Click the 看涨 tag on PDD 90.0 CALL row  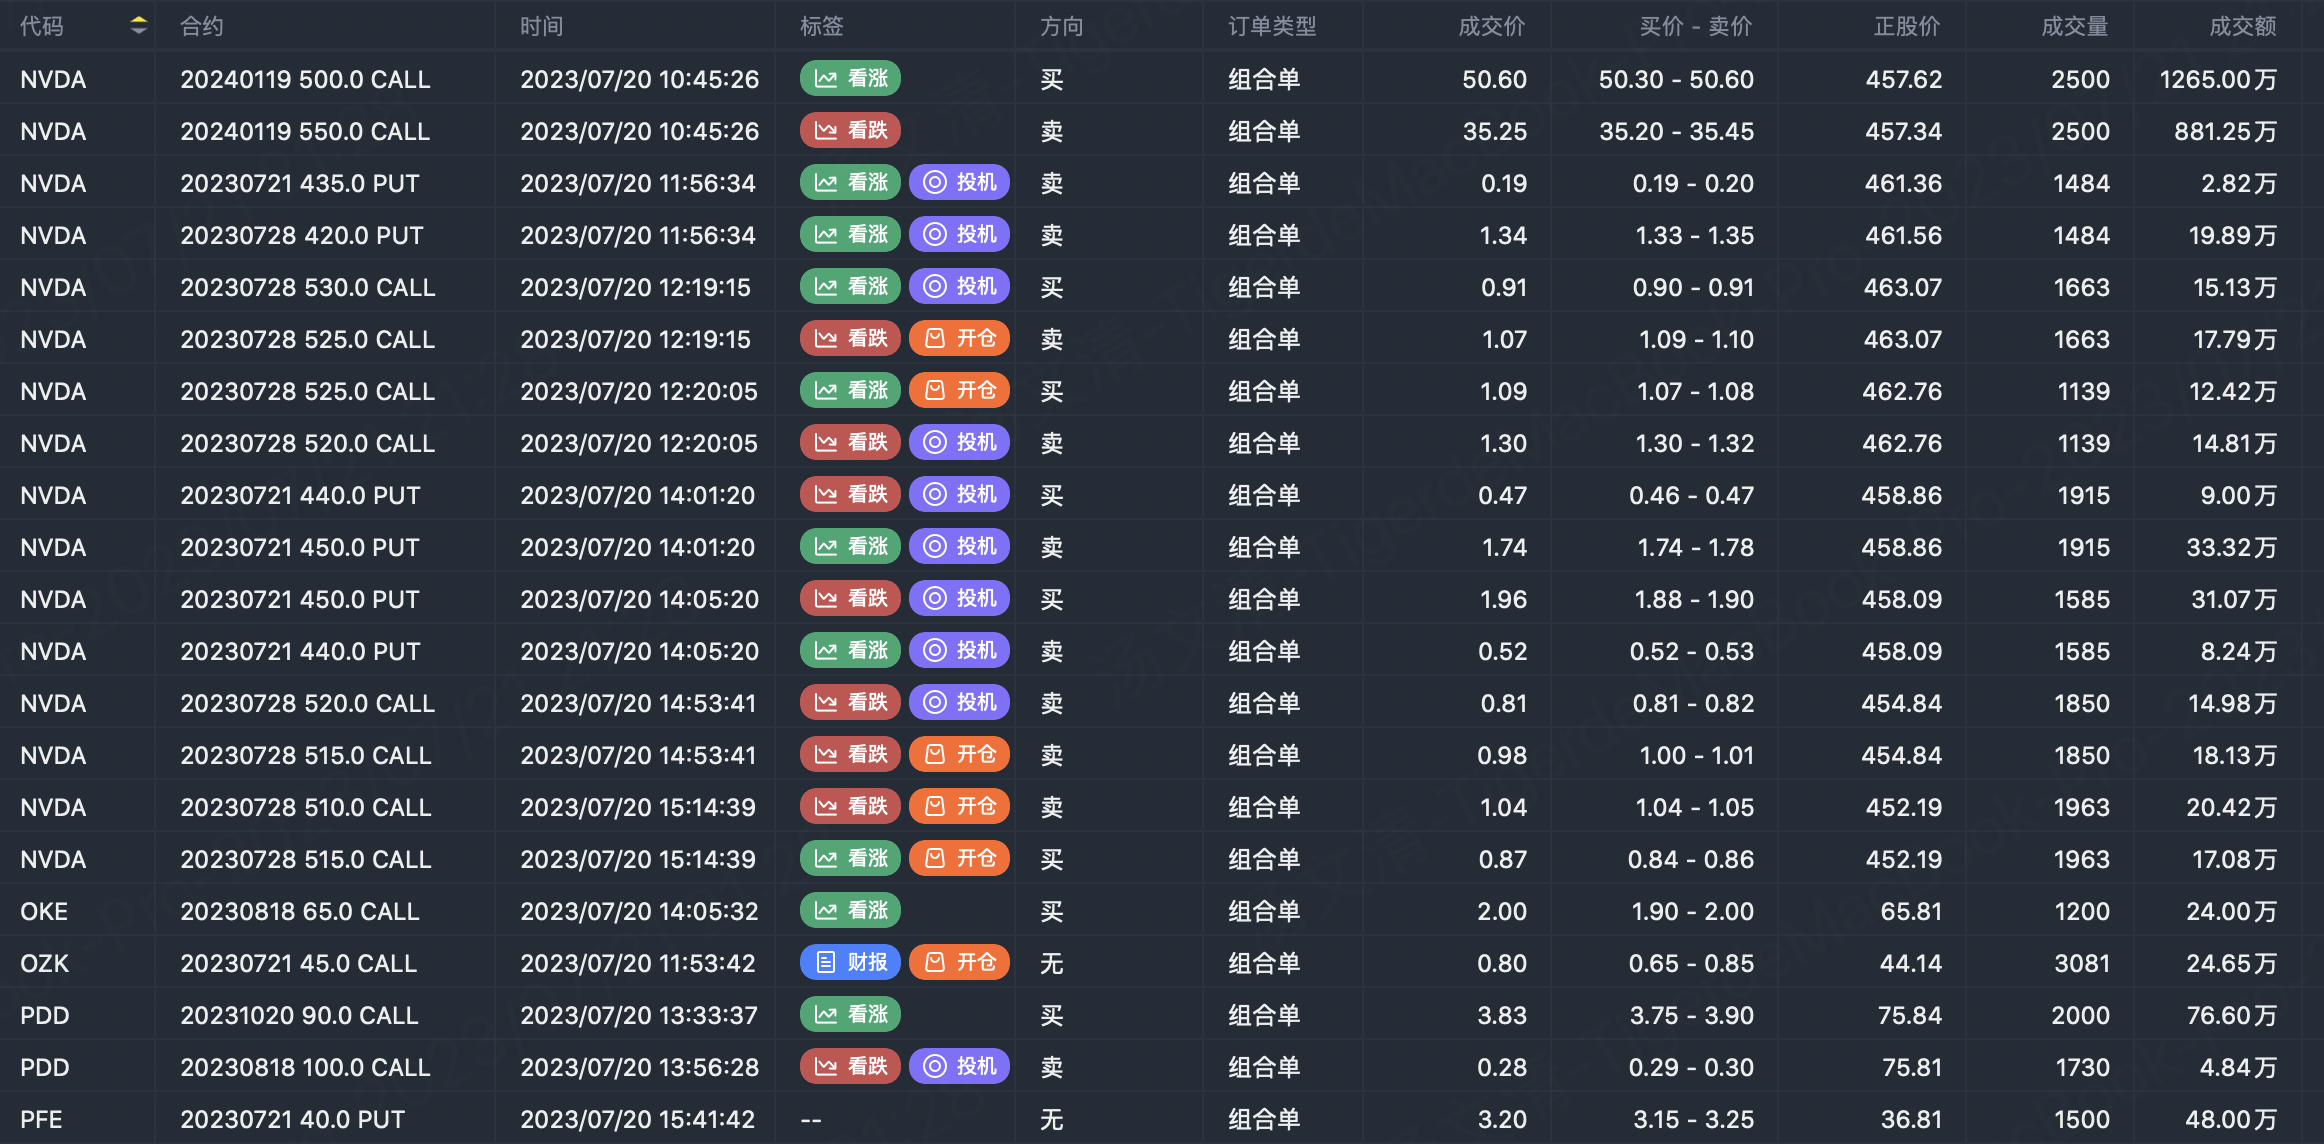pos(850,1015)
